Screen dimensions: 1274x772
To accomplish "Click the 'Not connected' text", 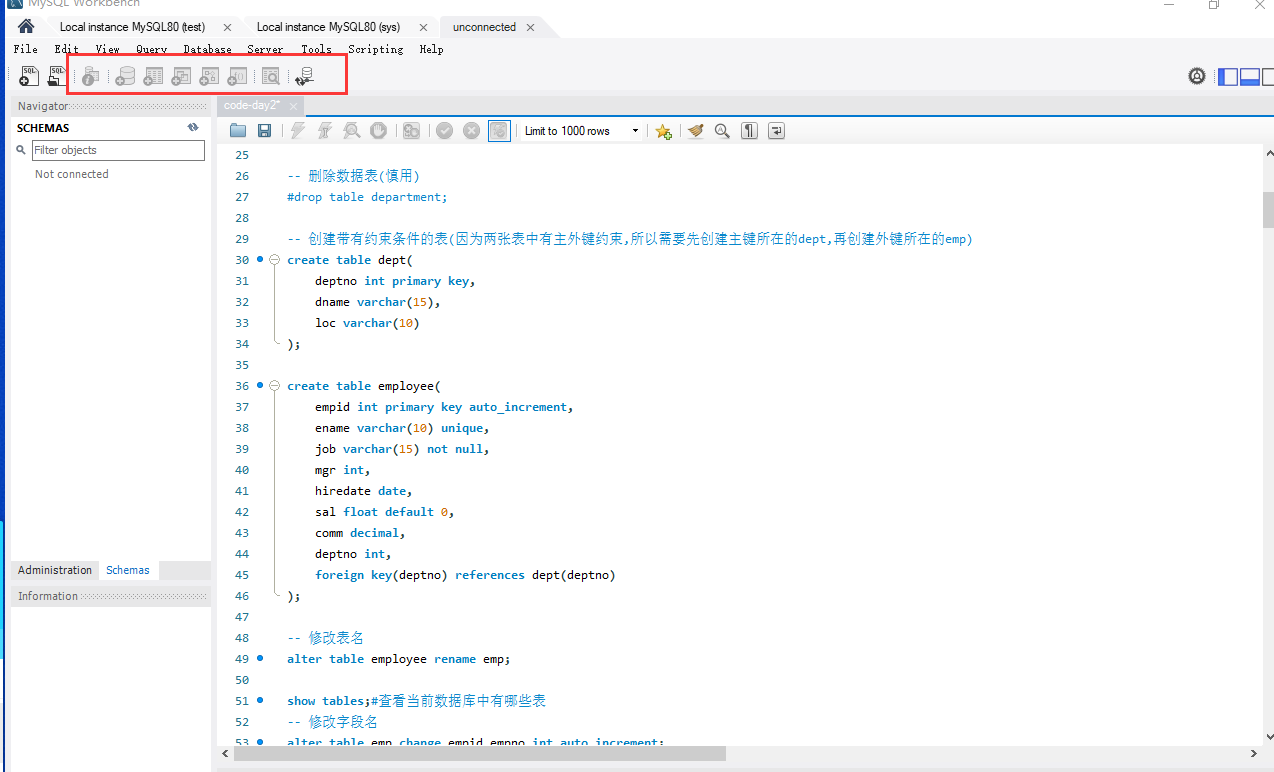I will pyautogui.click(x=72, y=174).
